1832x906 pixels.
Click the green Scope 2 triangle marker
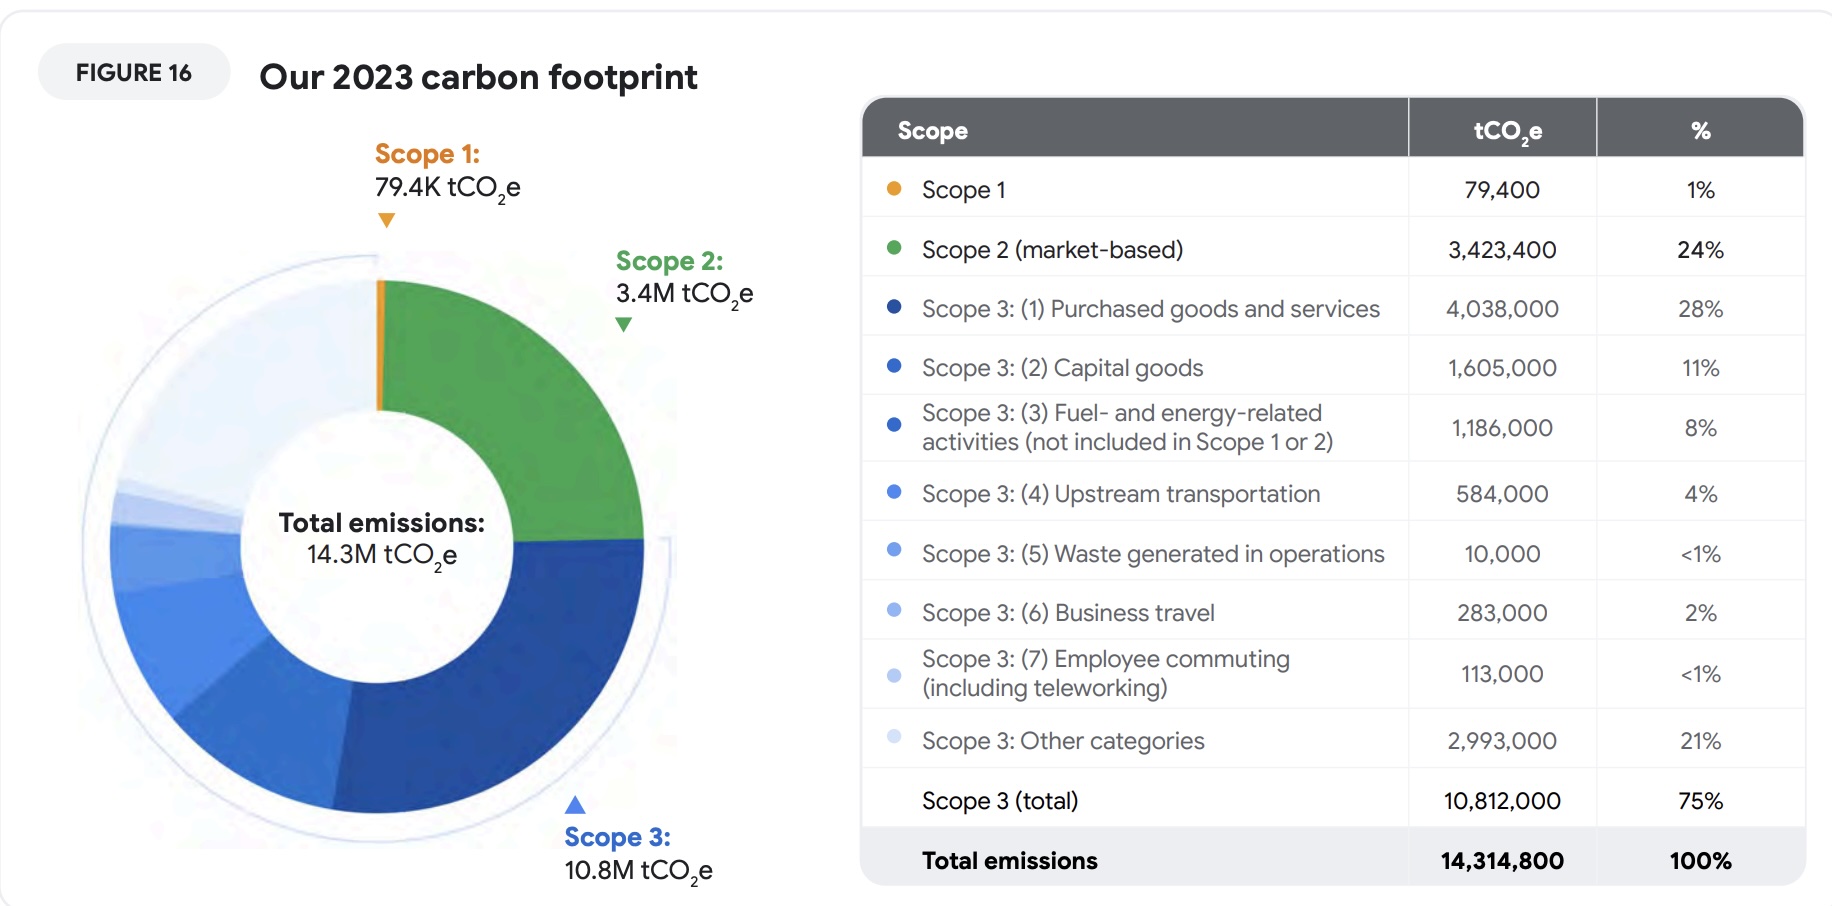pos(623,324)
